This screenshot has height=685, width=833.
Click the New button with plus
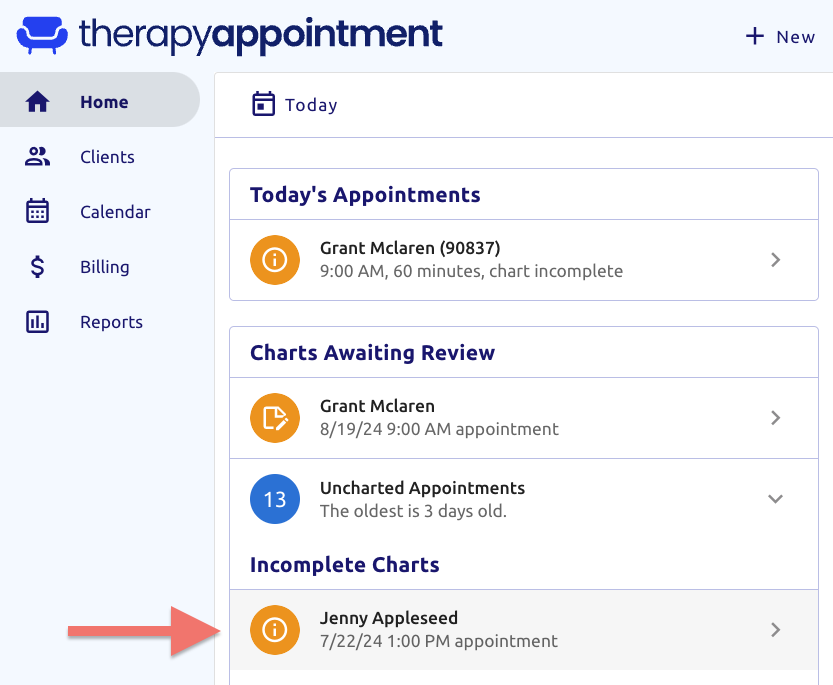pyautogui.click(x=780, y=37)
